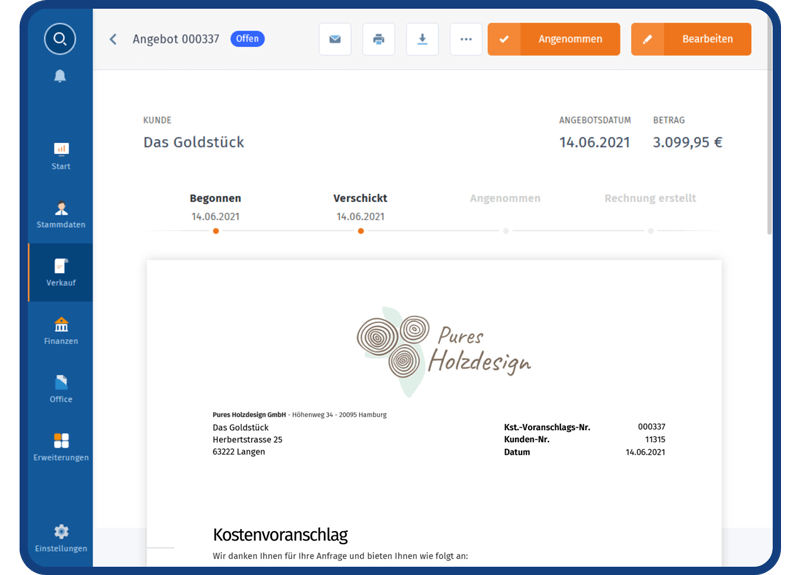Viewport: 800px width, 575px height.
Task: Click the Kostenvoranschlag heading
Action: [x=280, y=535]
